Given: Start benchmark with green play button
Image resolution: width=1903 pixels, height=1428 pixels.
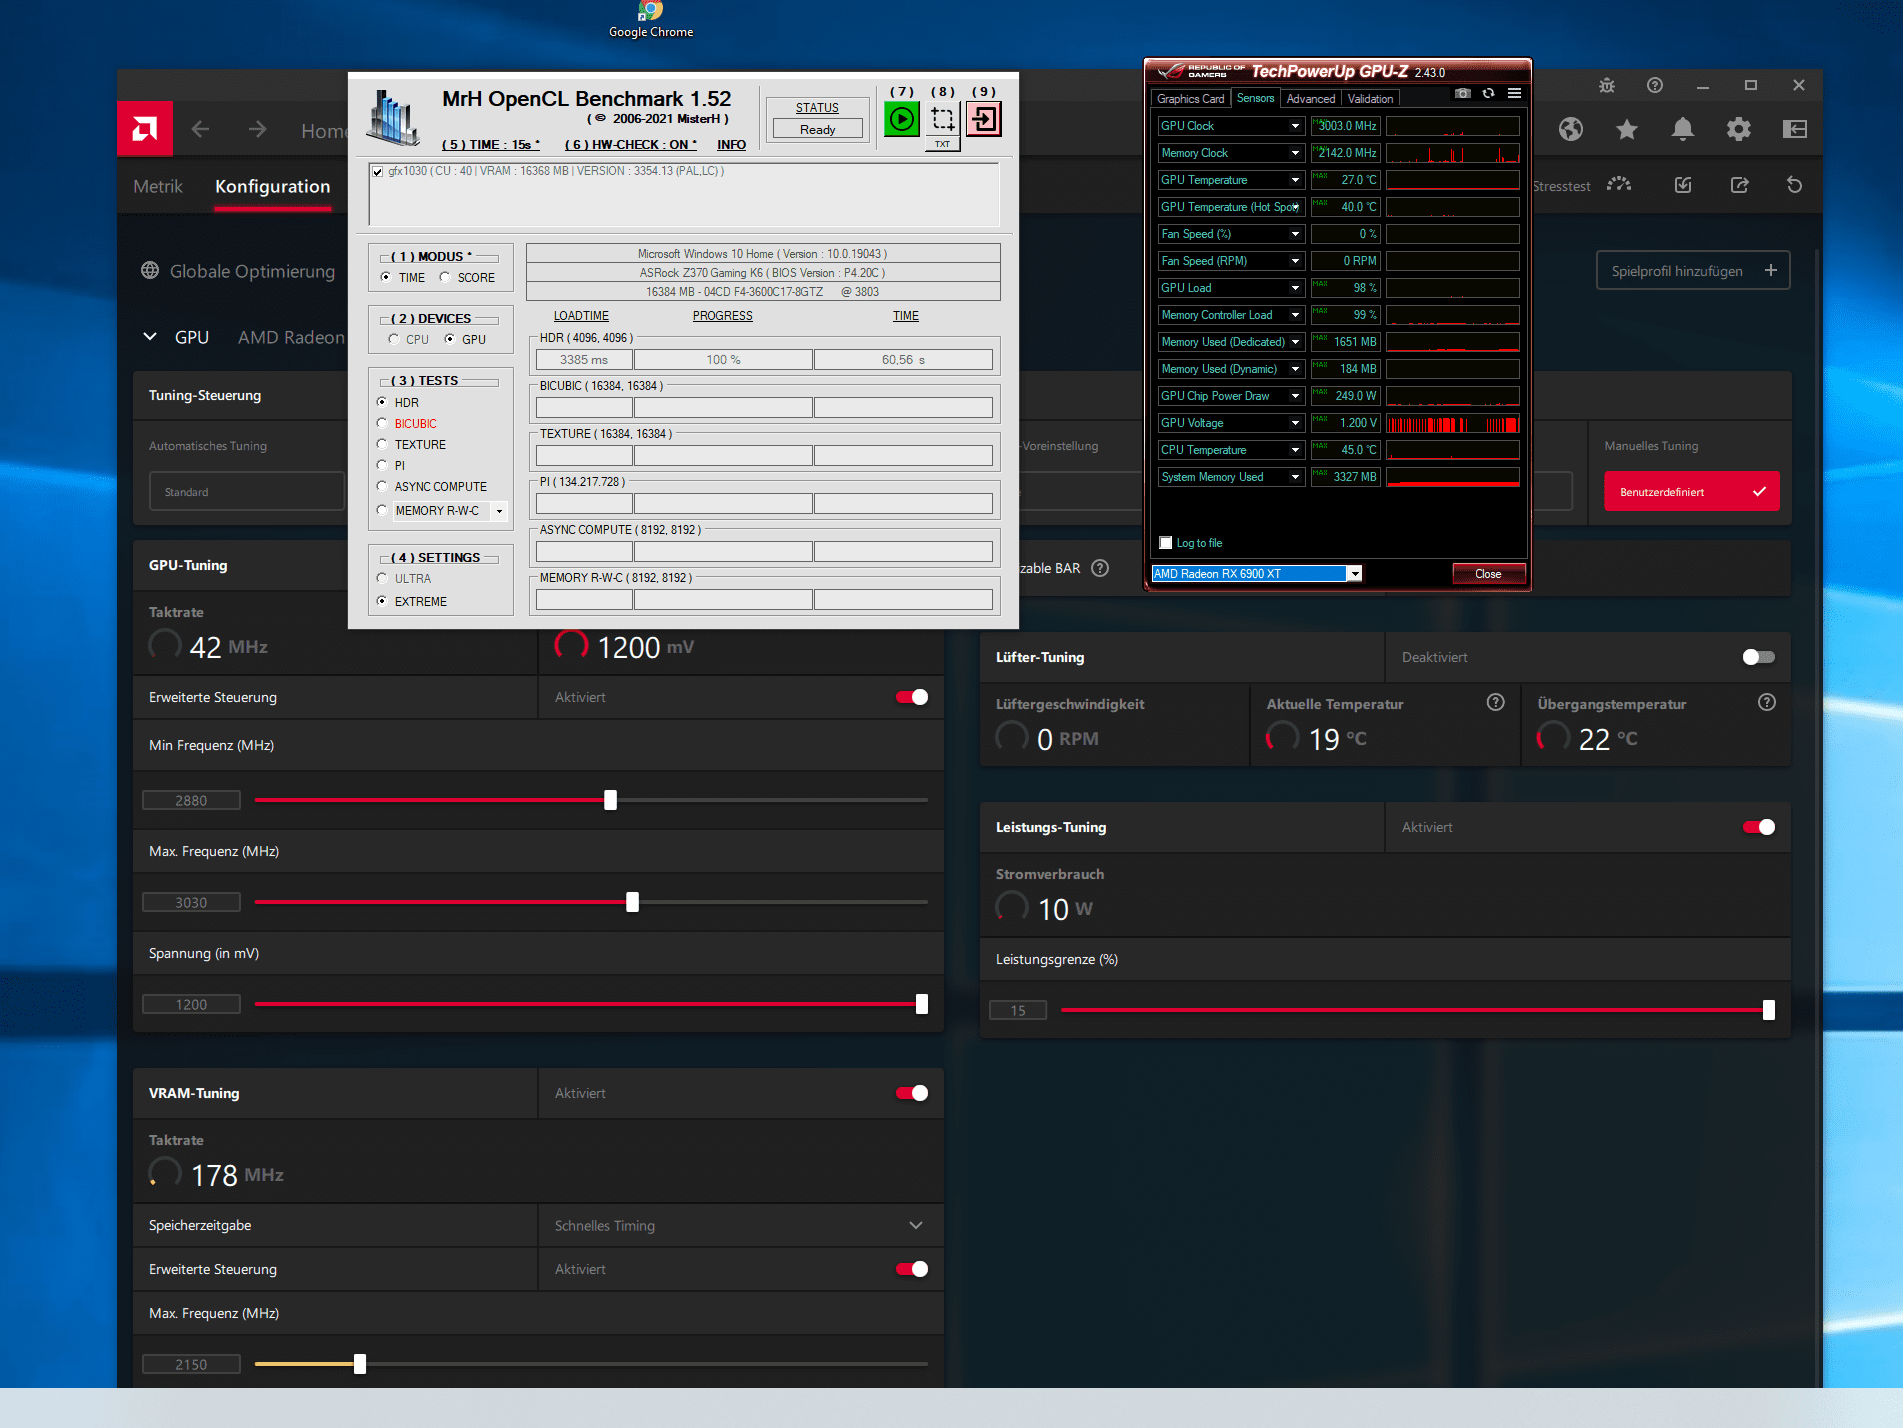Looking at the screenshot, I should [x=901, y=120].
